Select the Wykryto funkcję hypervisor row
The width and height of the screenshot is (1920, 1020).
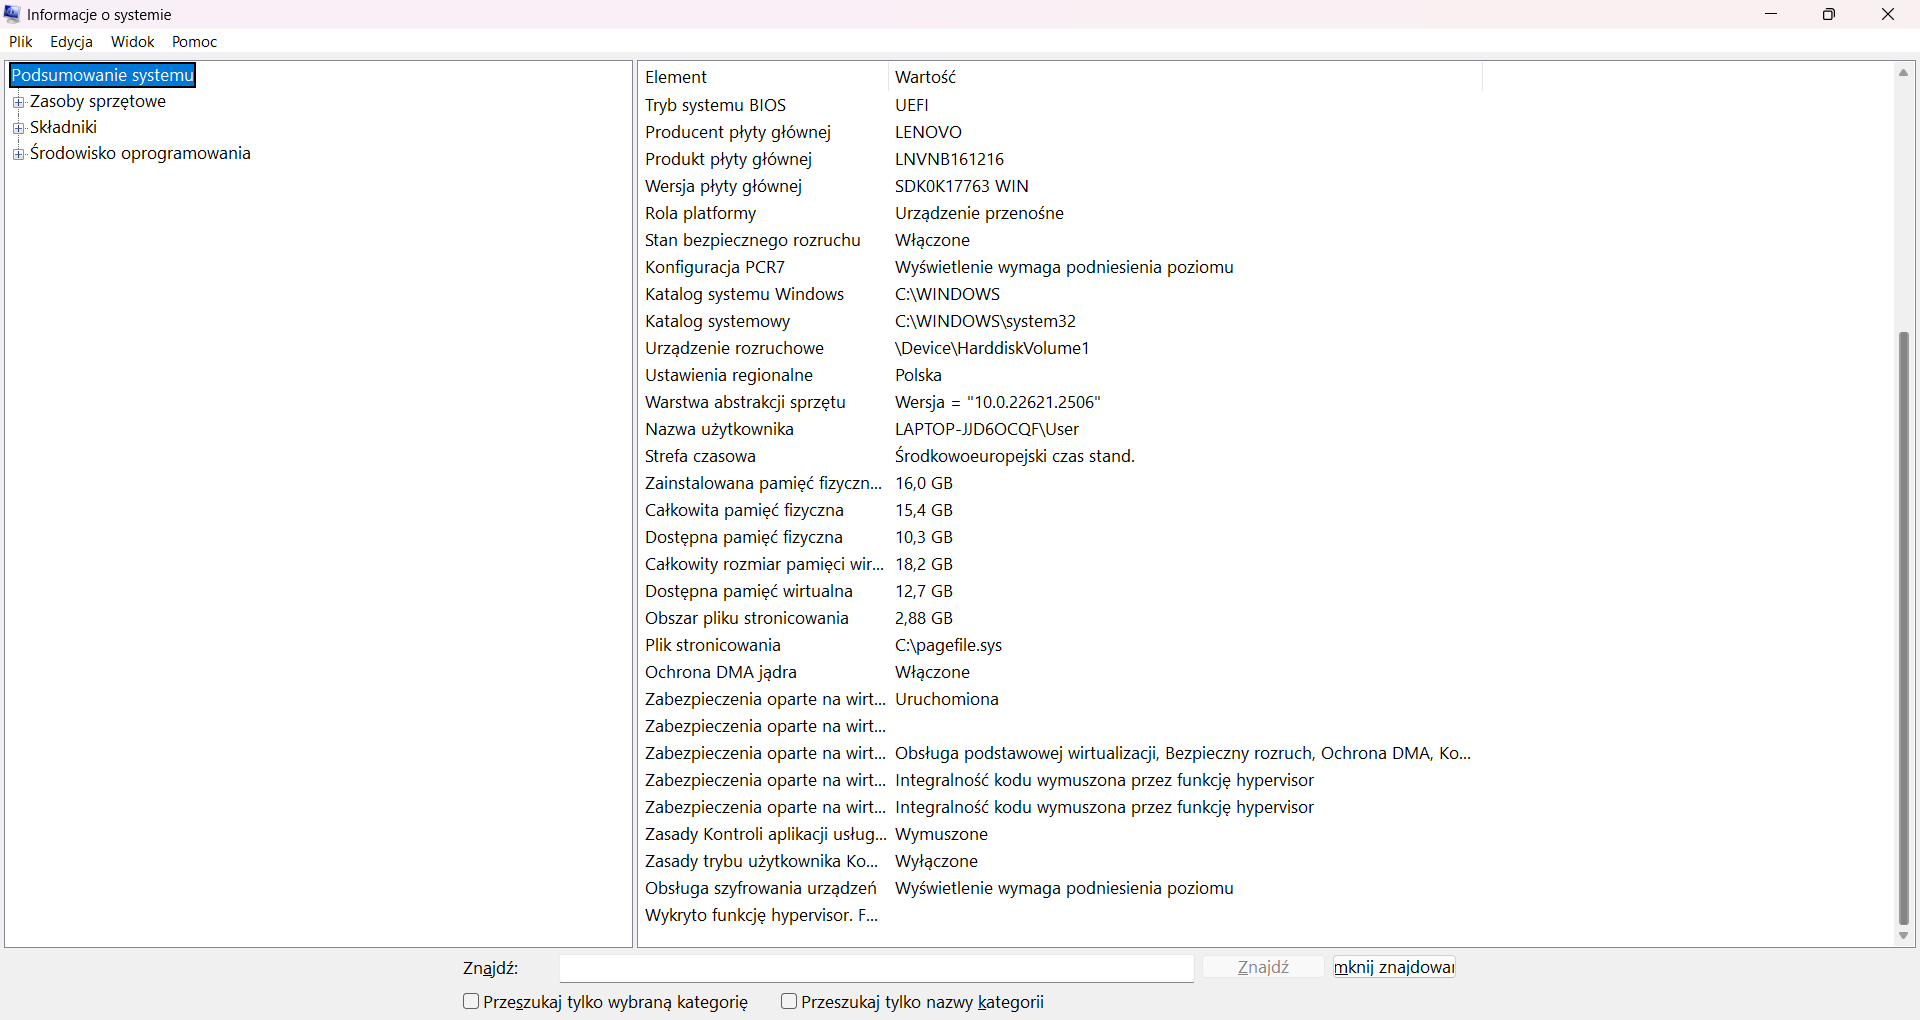pos(1060,915)
